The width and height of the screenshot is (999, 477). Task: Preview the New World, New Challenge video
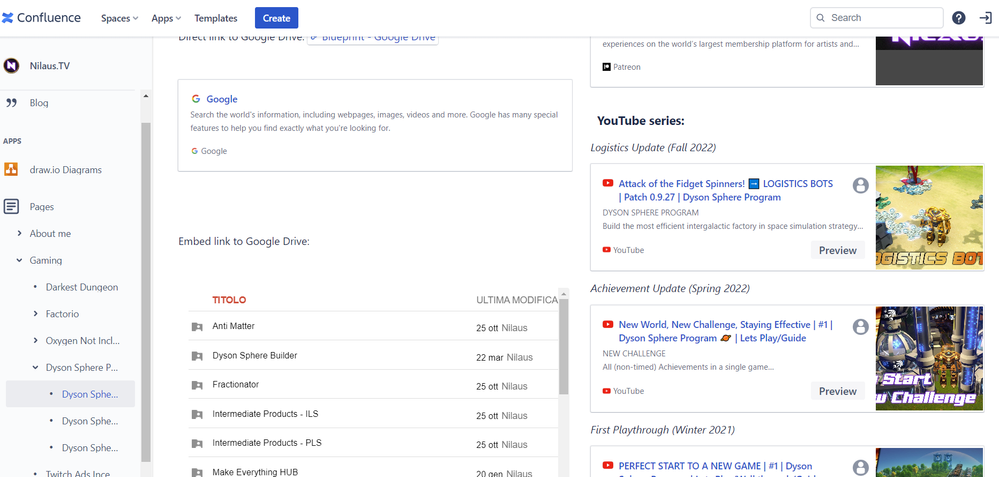click(x=838, y=391)
